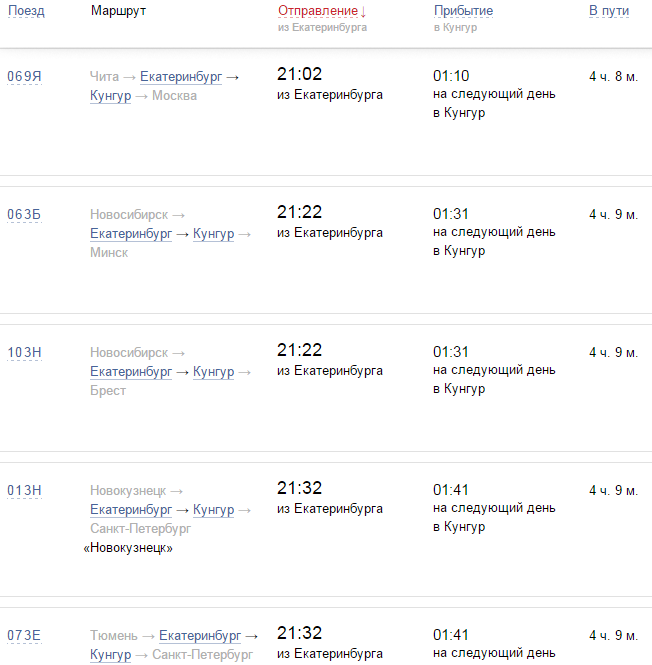Open Кунгур link in train 073Е route

click(110, 655)
